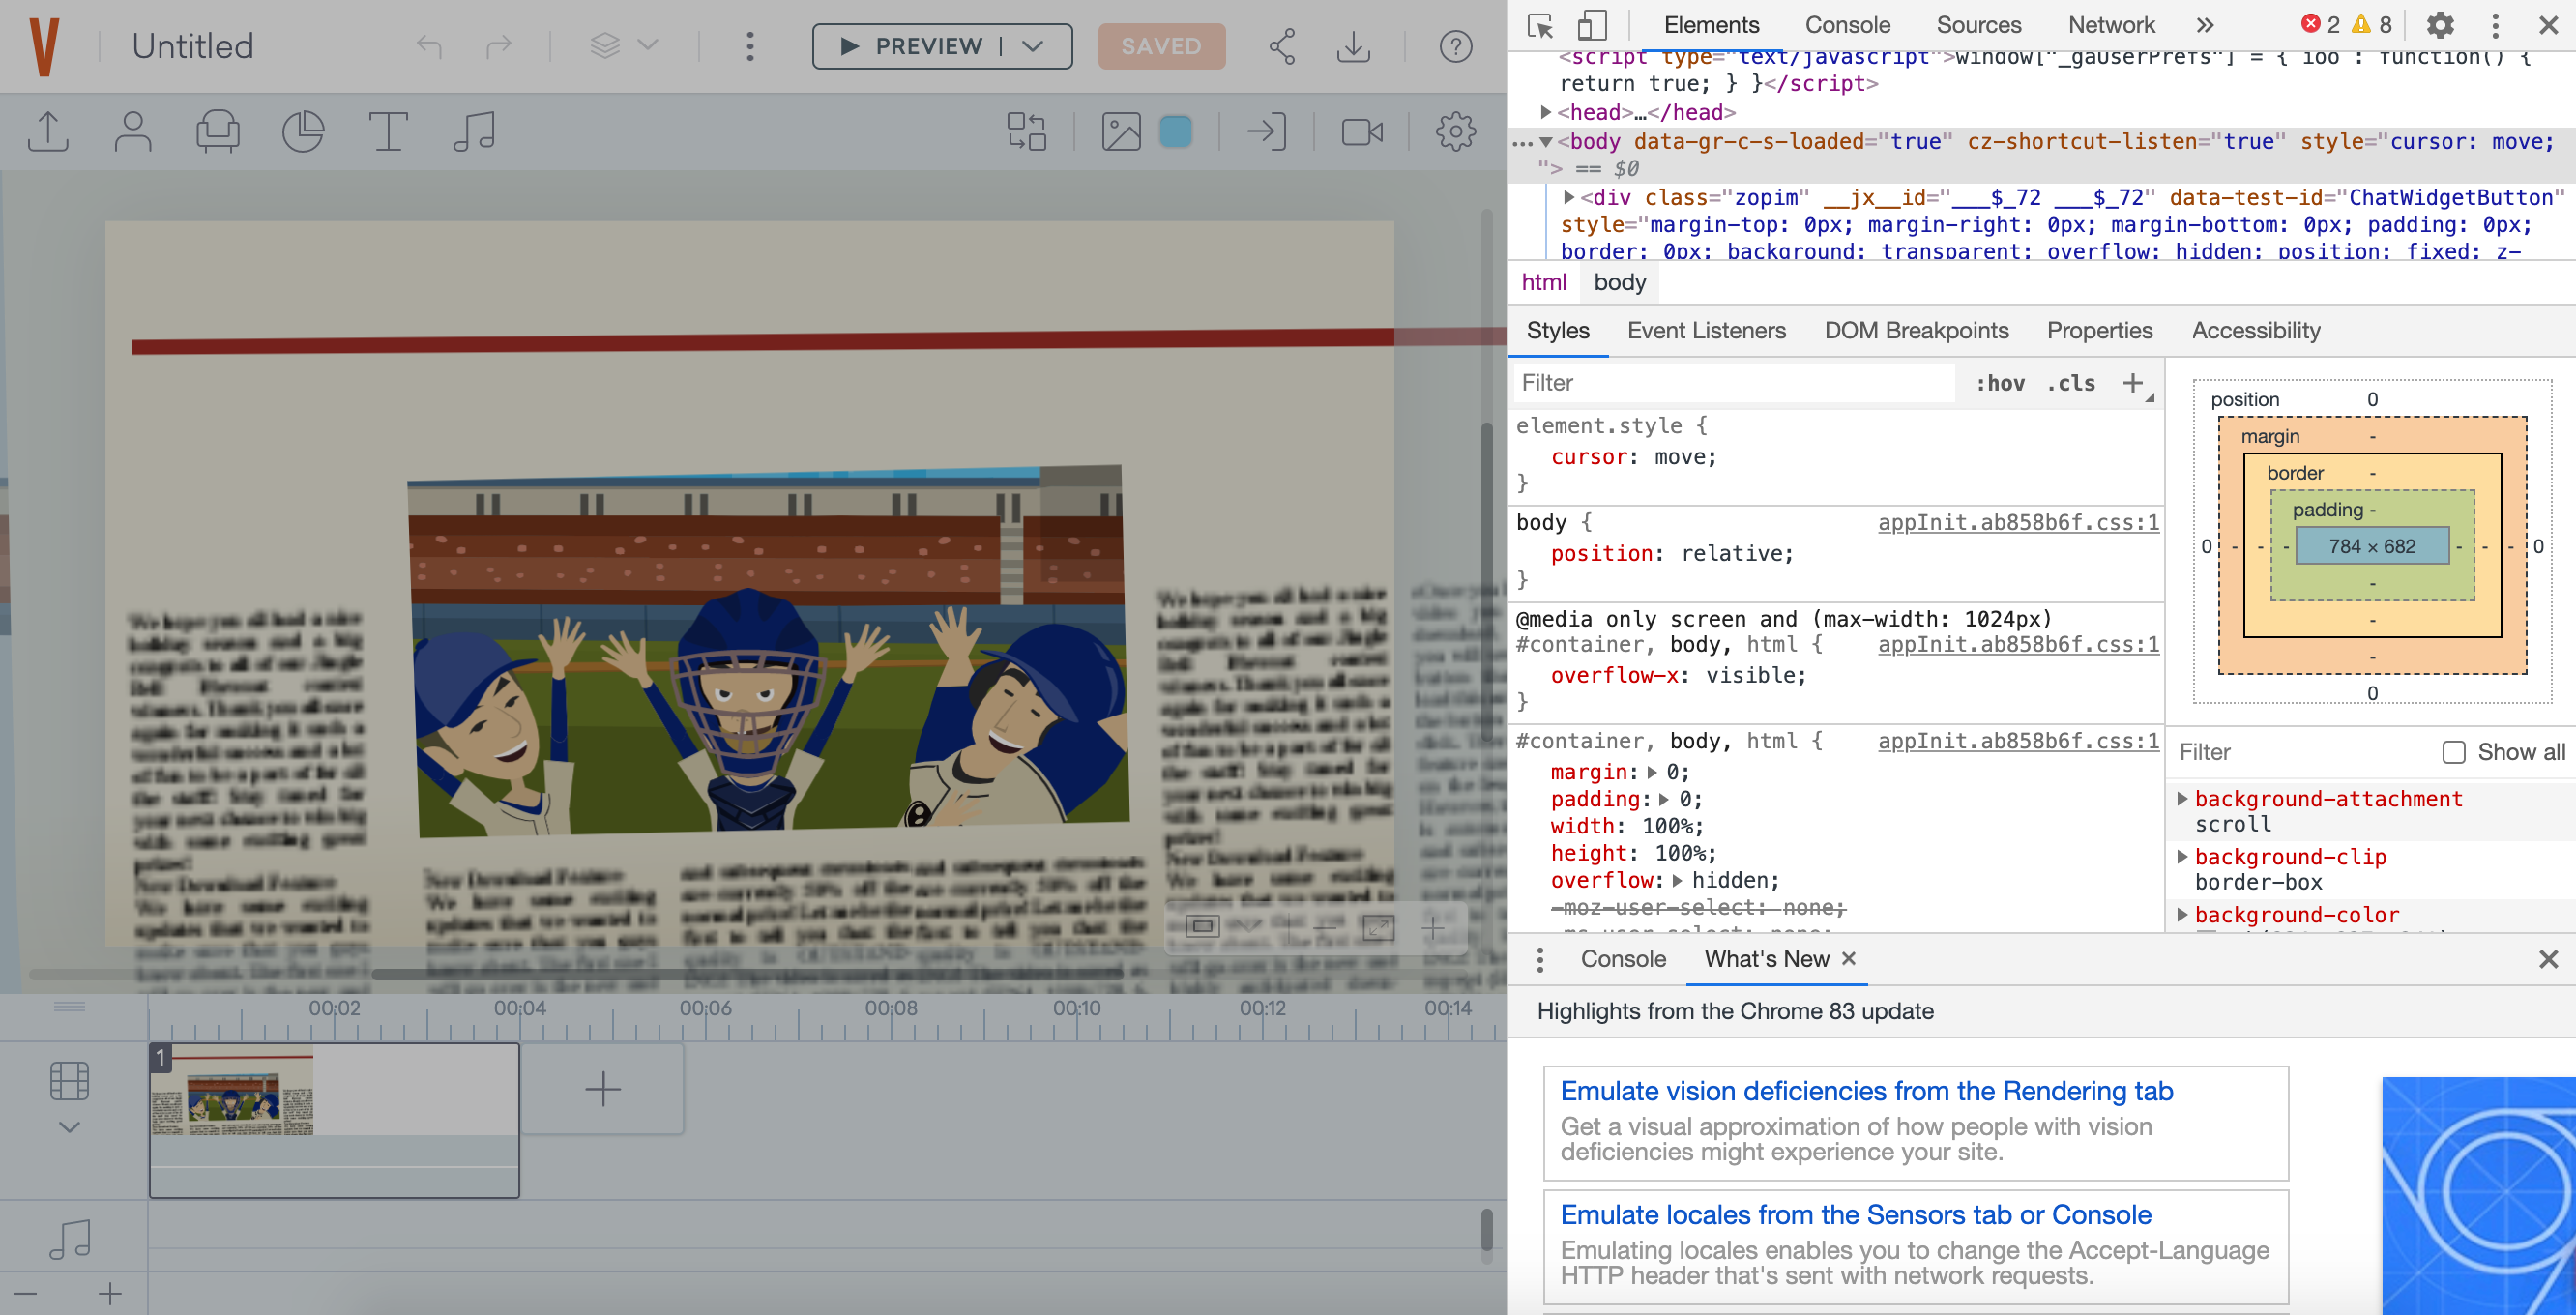Select the character tool in the toolbar
Viewport: 2576px width, 1315px height.
[133, 131]
